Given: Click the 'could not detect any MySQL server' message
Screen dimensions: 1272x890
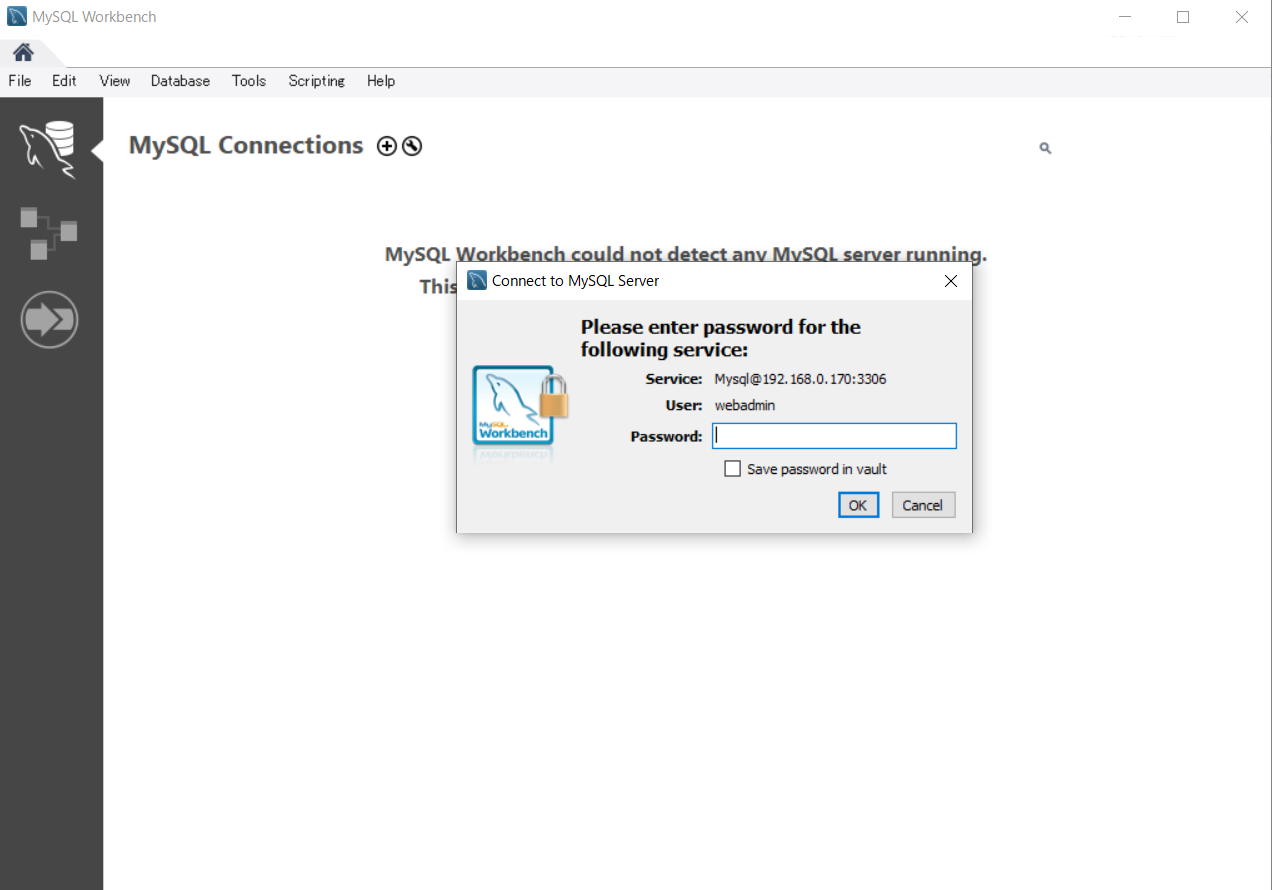Looking at the screenshot, I should [x=686, y=254].
